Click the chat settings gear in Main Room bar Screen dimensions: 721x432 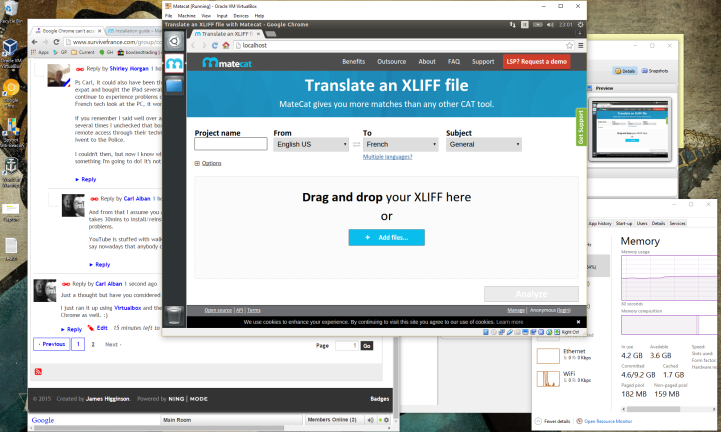click(x=386, y=420)
